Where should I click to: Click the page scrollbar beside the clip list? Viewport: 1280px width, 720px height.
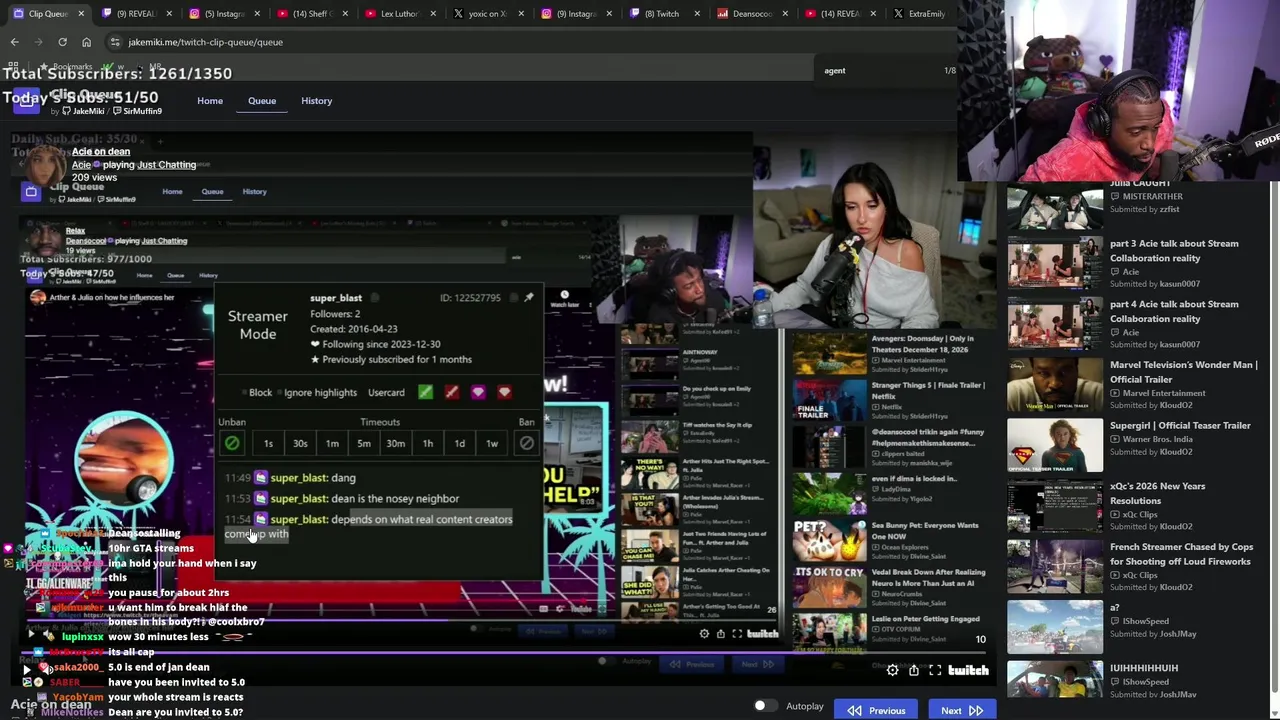tap(1274, 440)
